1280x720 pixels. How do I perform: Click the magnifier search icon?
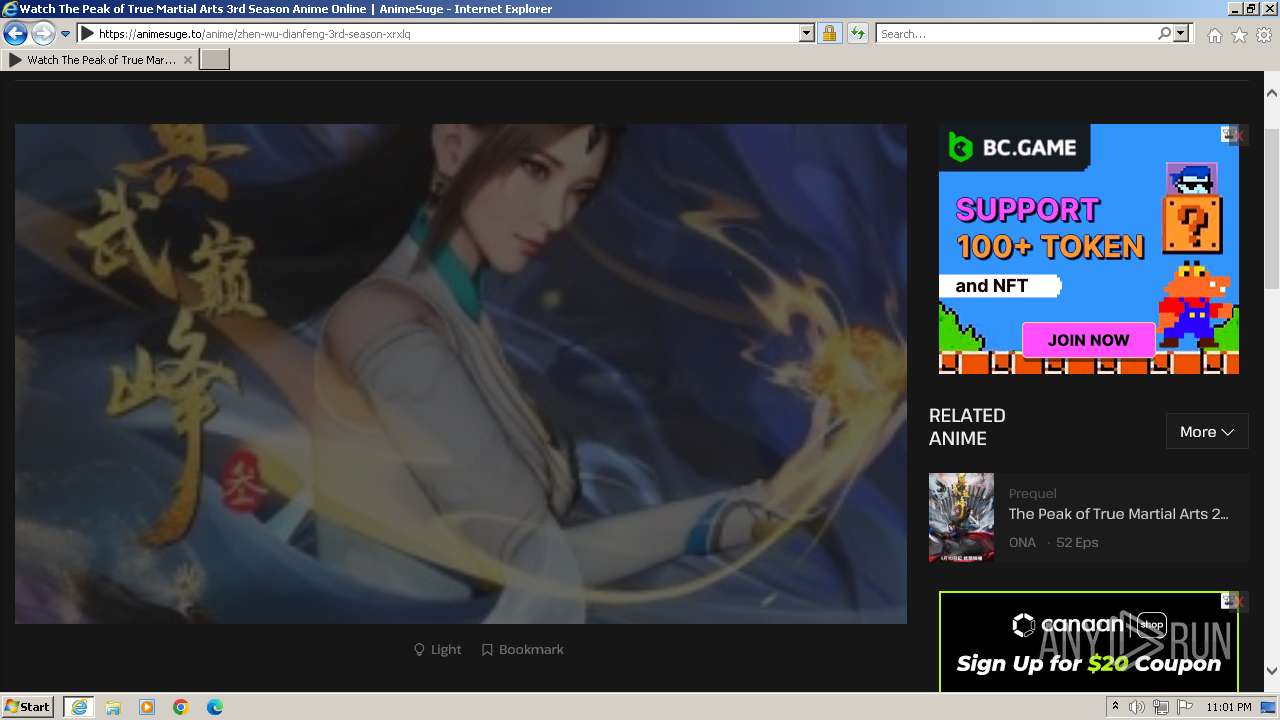point(1164,34)
